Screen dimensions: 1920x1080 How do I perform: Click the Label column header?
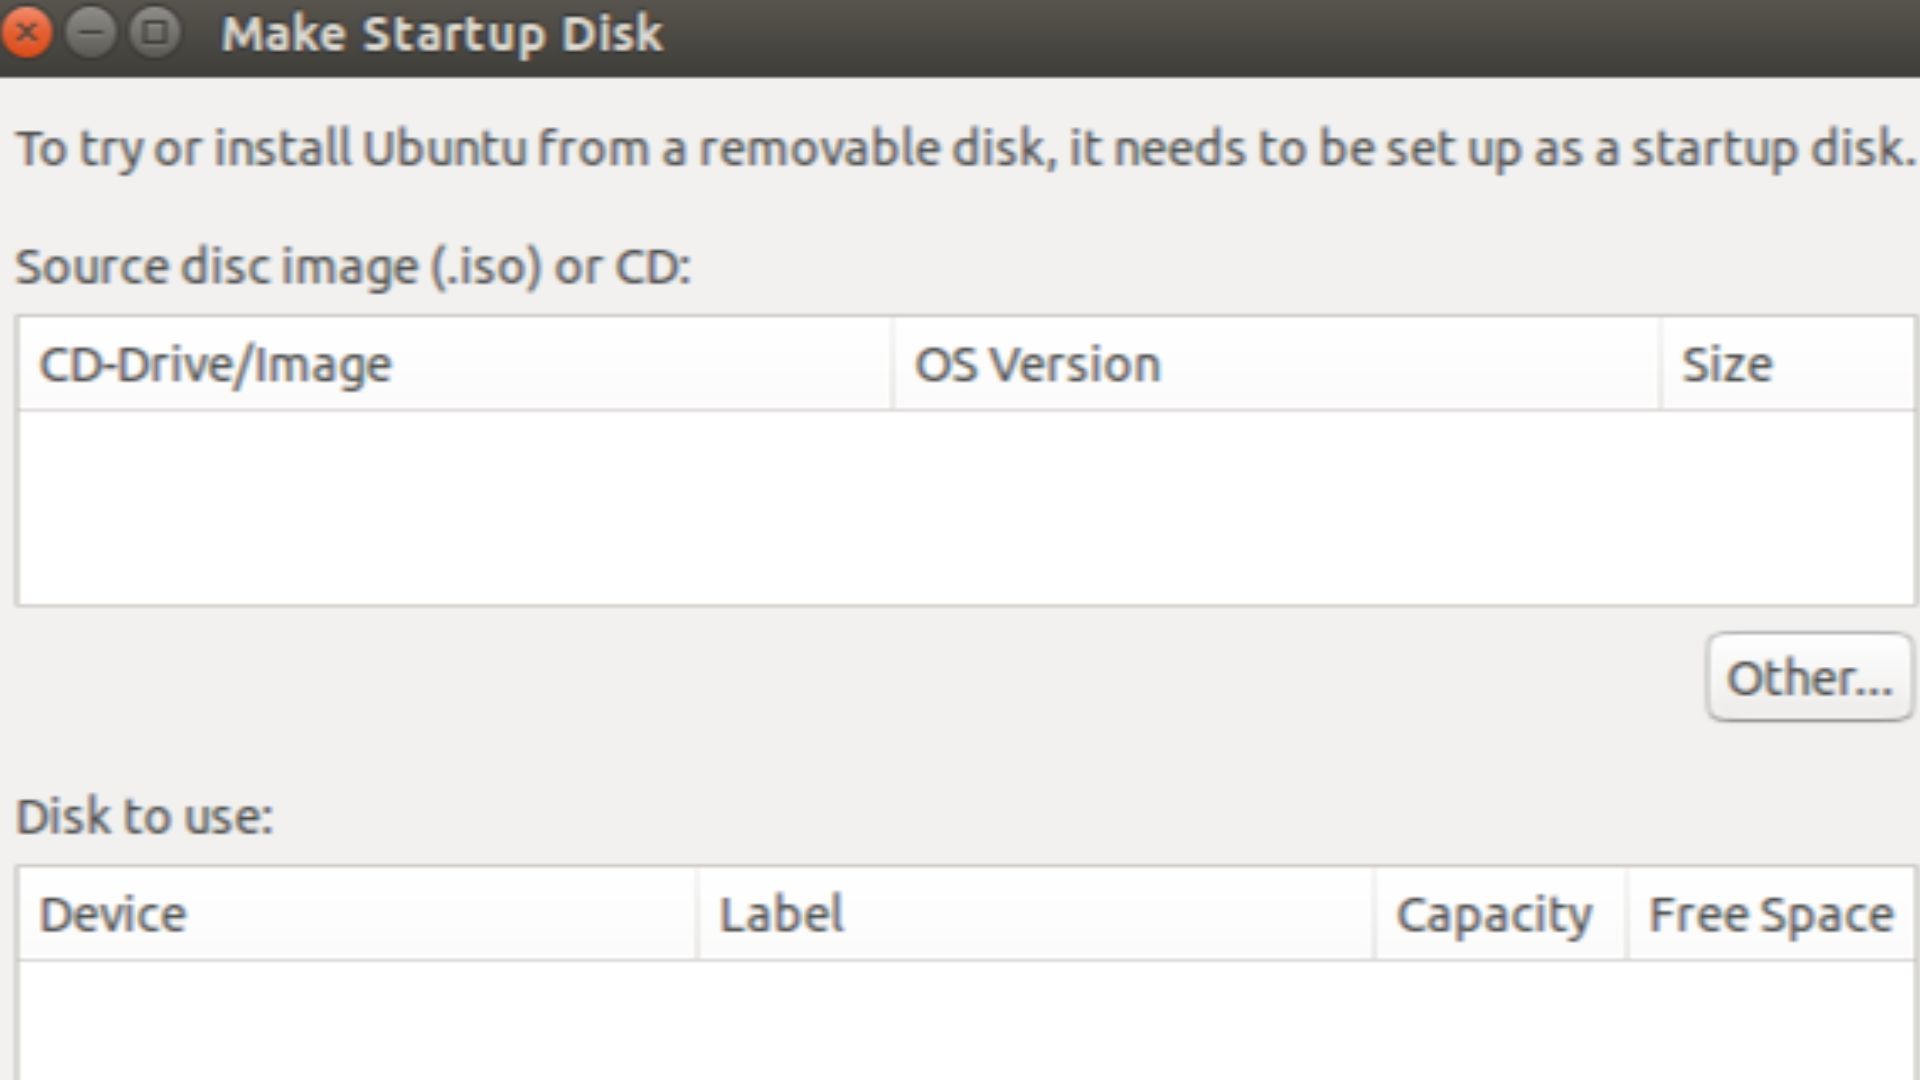781,912
